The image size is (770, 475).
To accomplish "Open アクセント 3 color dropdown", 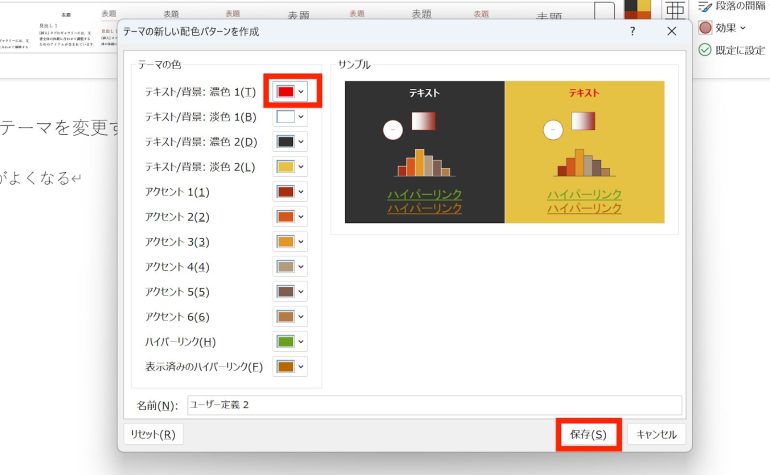I will coord(290,241).
